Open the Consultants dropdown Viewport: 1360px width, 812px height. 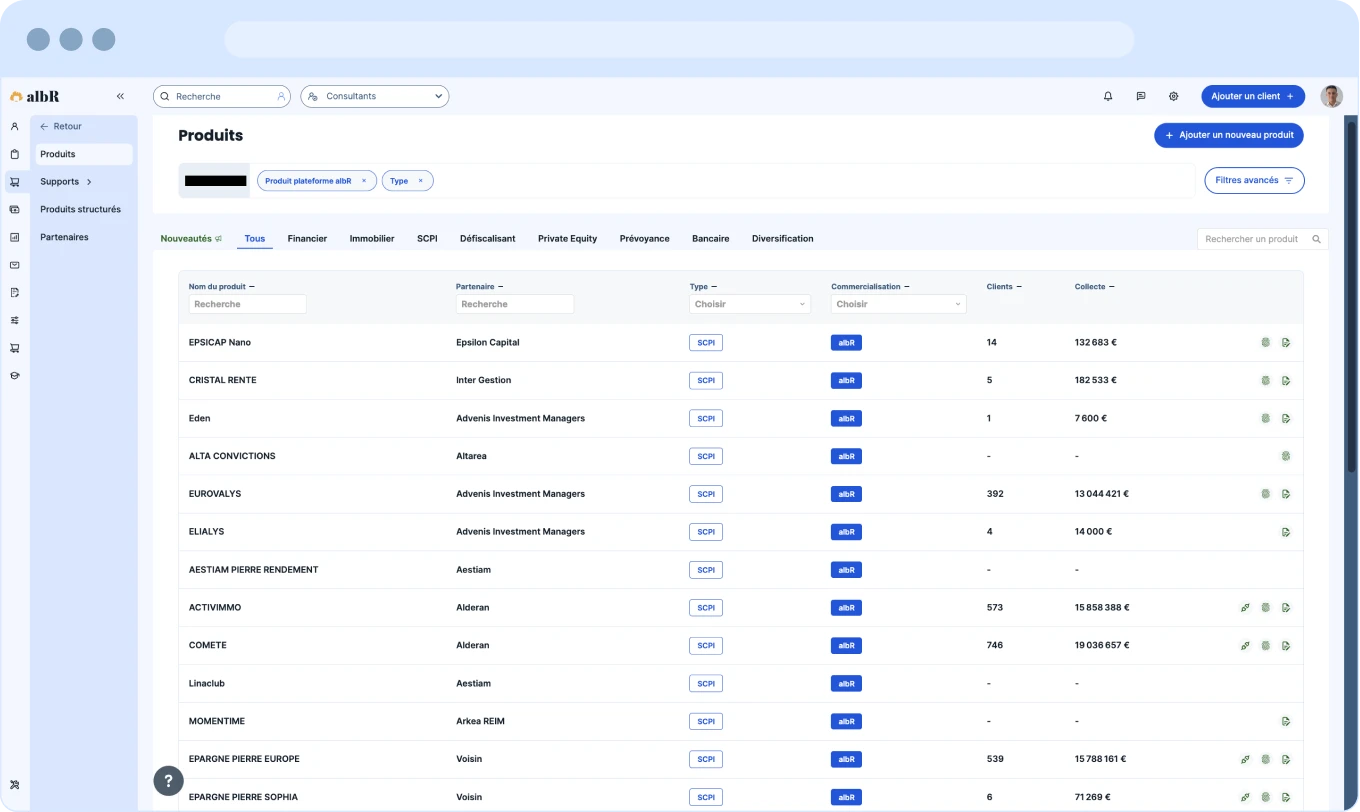click(x=374, y=96)
